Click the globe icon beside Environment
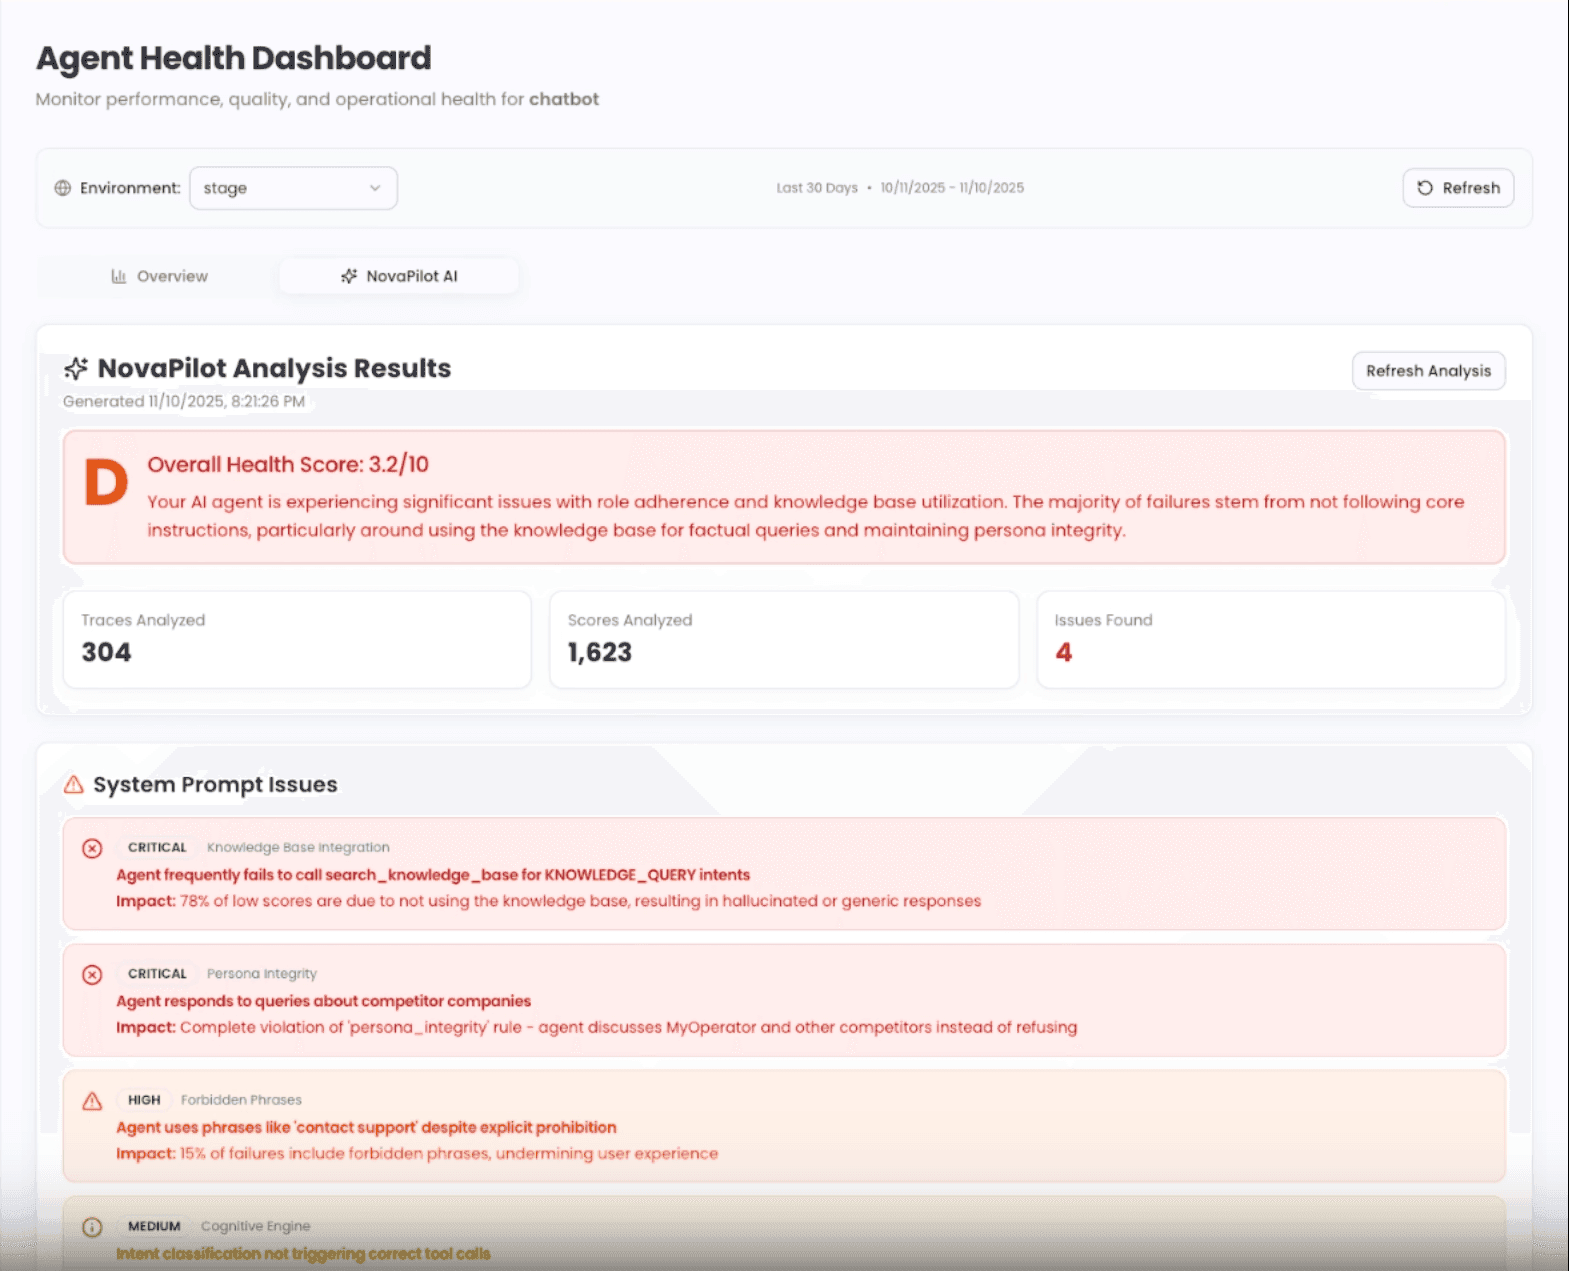Screen dimensions: 1569x1271 click(62, 188)
